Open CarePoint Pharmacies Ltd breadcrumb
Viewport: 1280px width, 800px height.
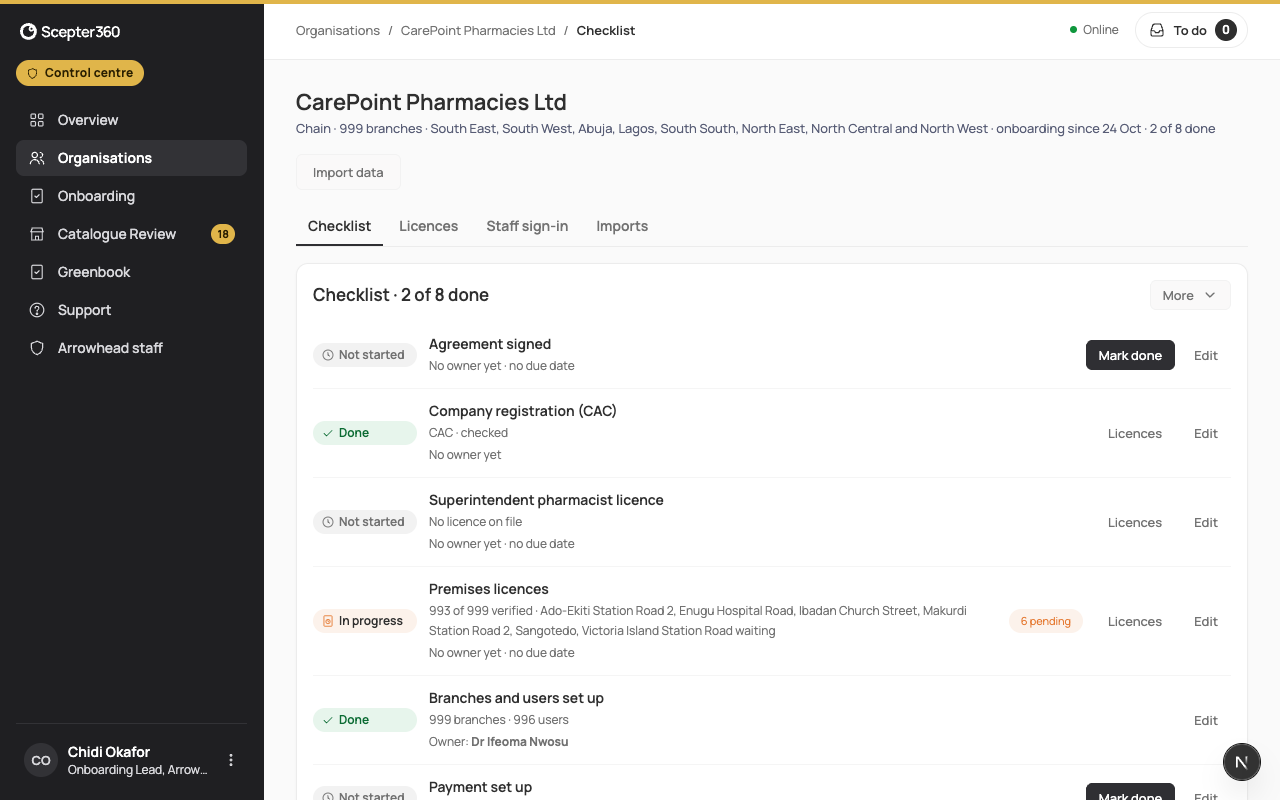point(478,30)
